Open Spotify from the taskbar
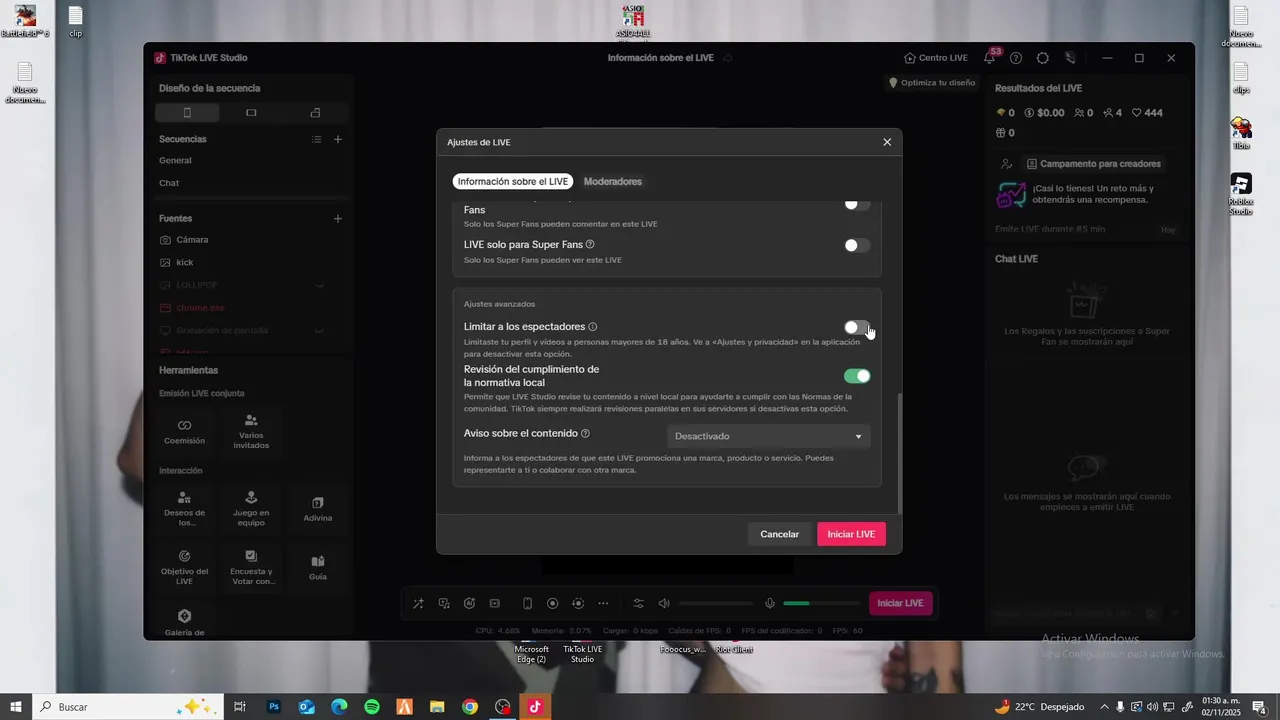 coord(372,707)
